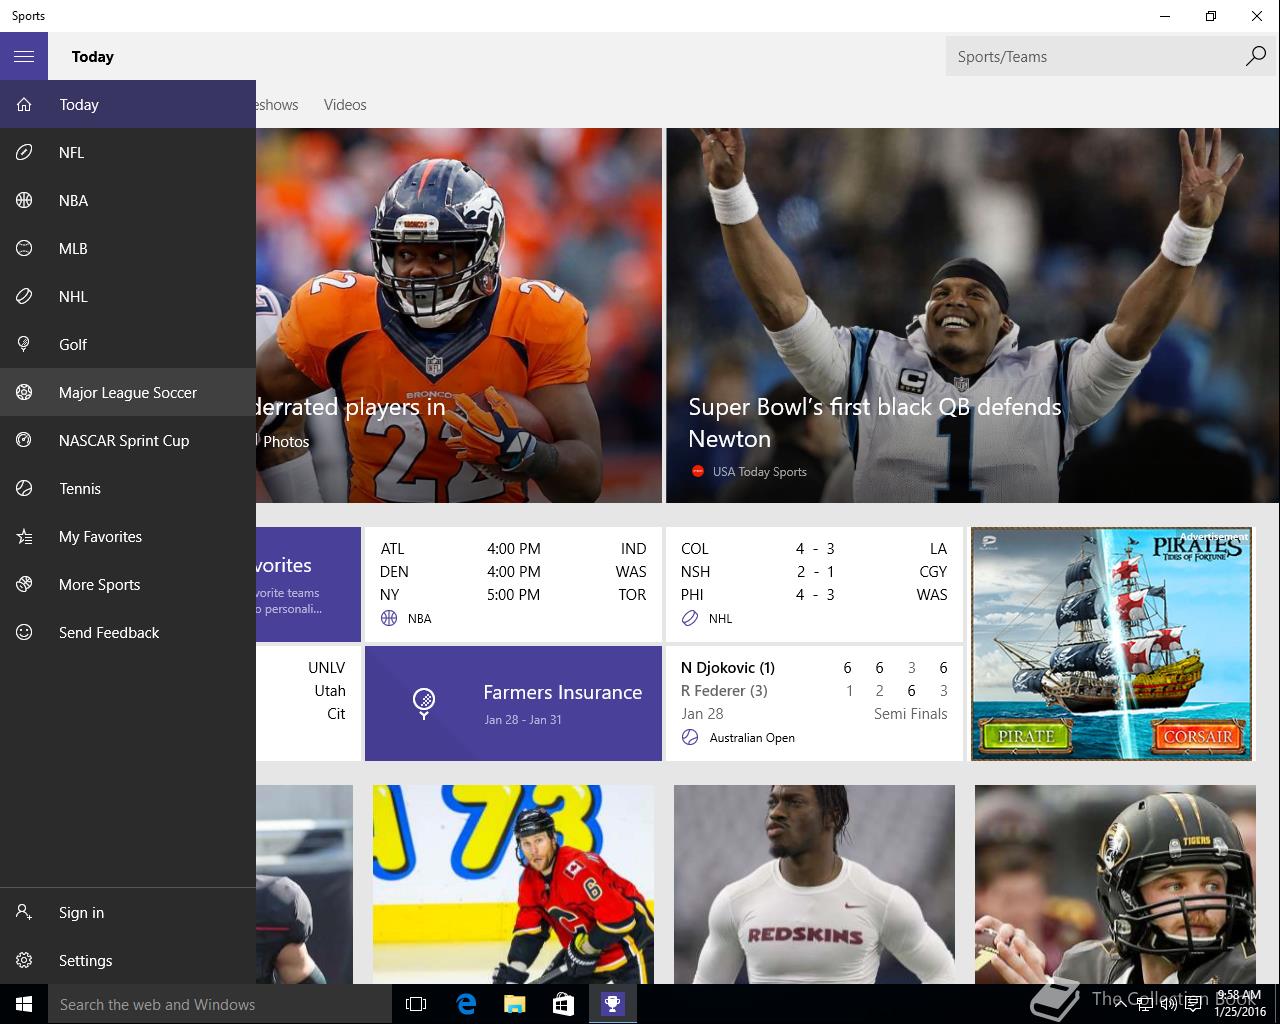Open the Redskins player article thumbnail
Screen dimensions: 1280x1024
814,884
